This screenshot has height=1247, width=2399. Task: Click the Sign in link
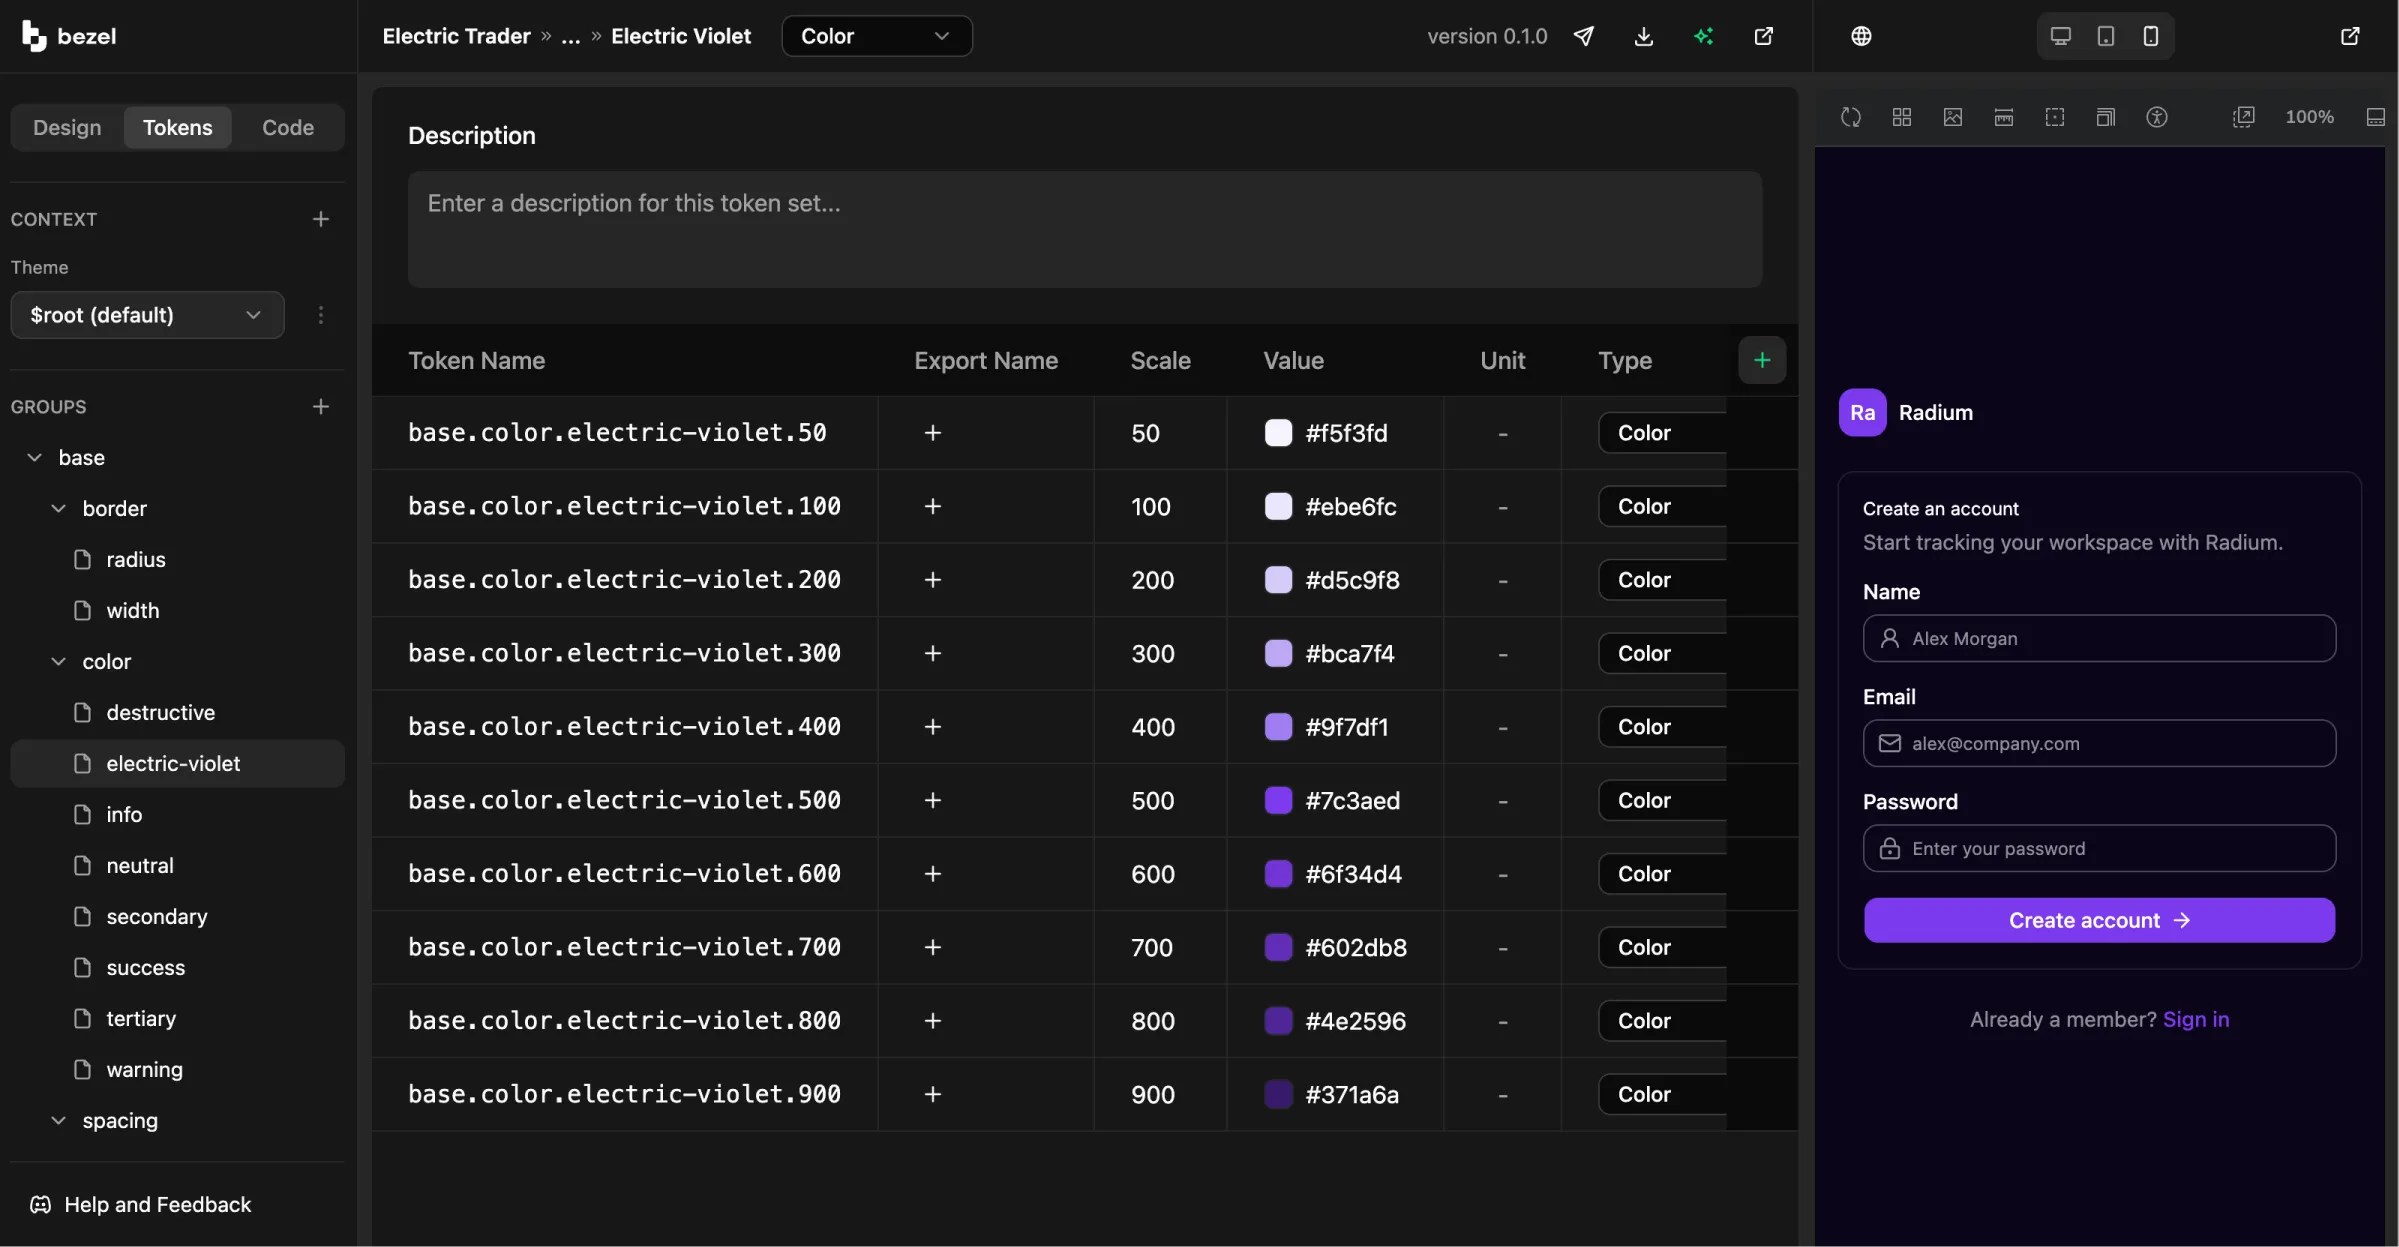click(x=2196, y=1019)
